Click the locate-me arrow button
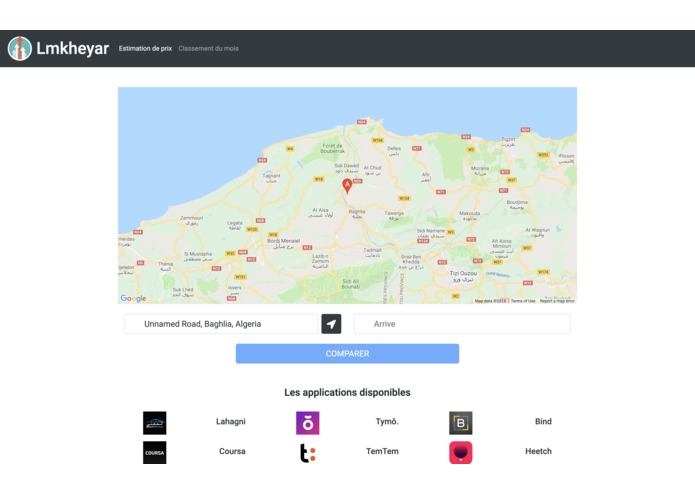695x494 pixels. (331, 324)
